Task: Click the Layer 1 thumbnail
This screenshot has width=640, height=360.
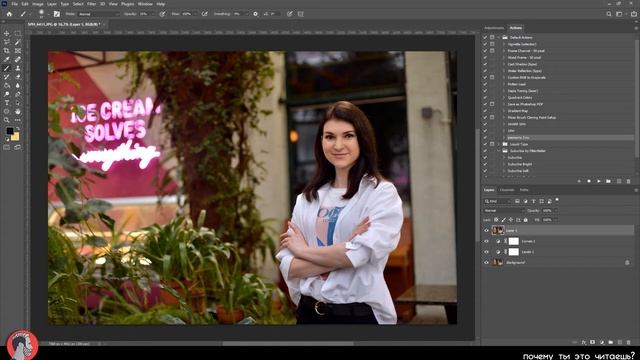Action: 498,231
